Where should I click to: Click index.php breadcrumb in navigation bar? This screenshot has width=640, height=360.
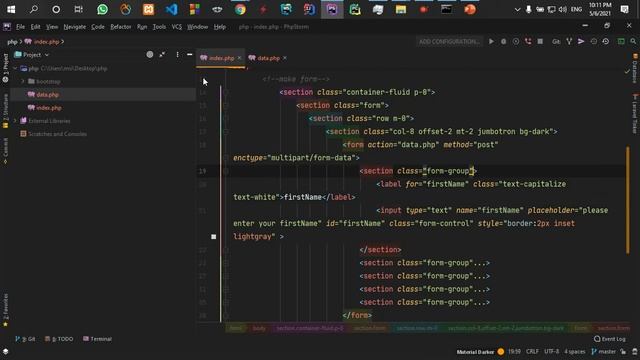42,42
